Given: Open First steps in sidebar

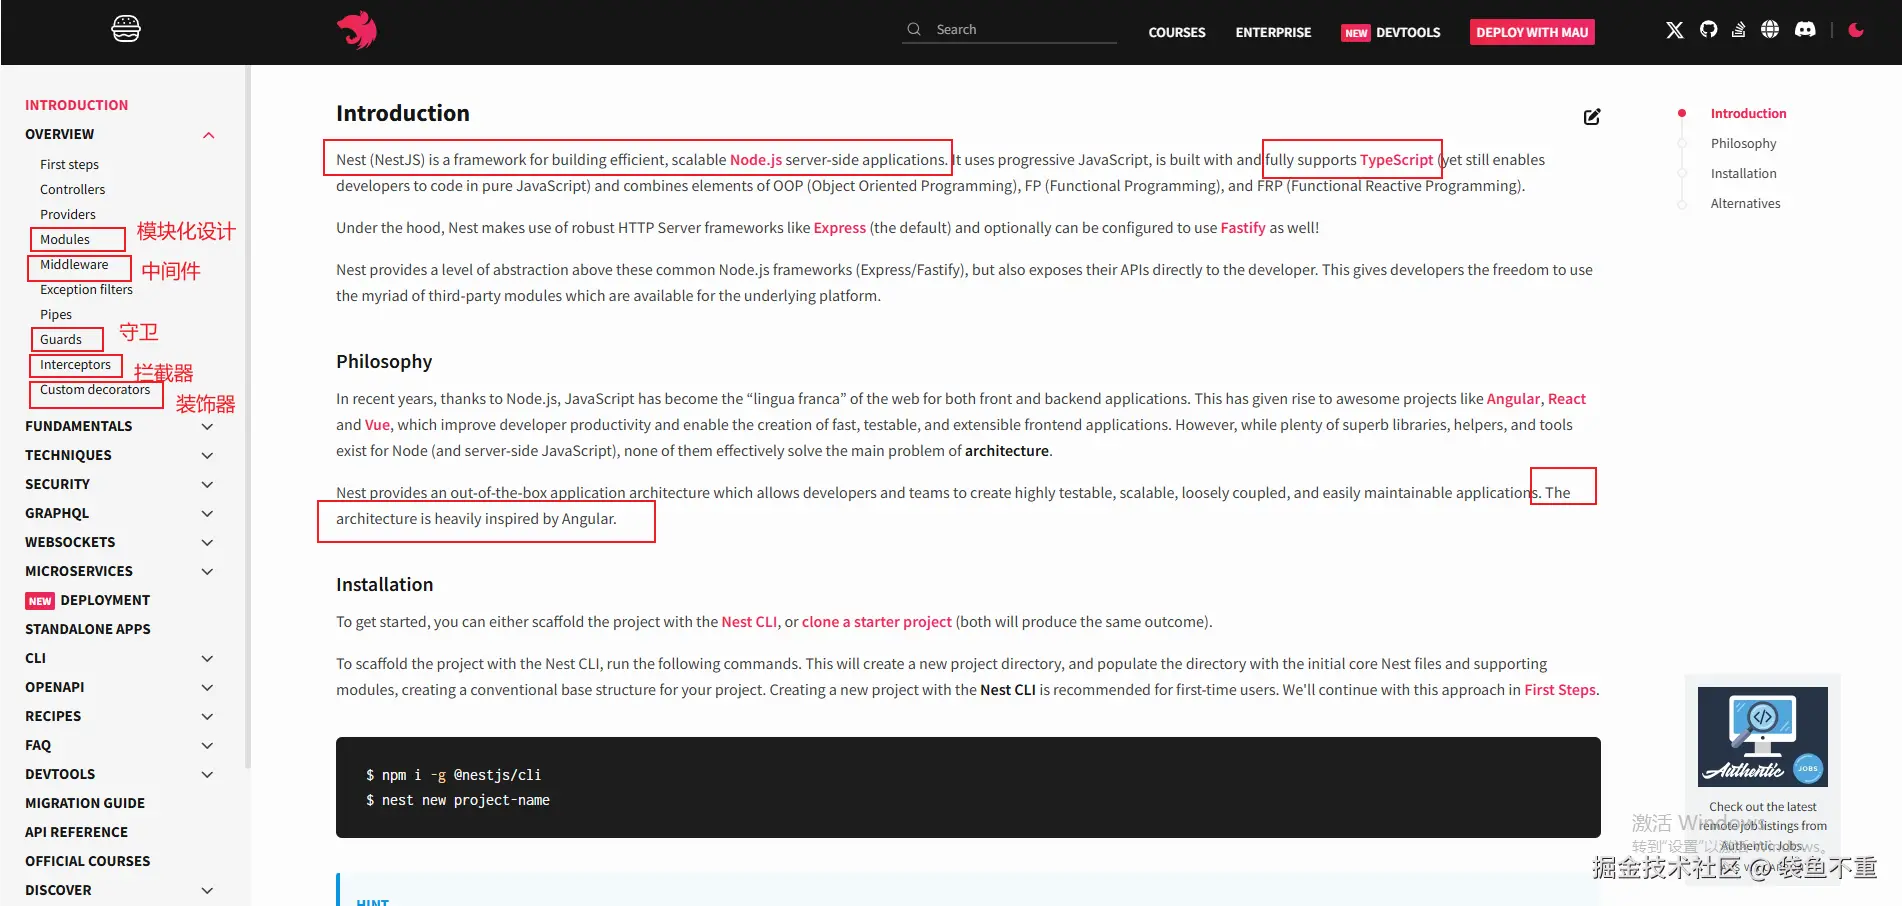Looking at the screenshot, I should (x=69, y=165).
